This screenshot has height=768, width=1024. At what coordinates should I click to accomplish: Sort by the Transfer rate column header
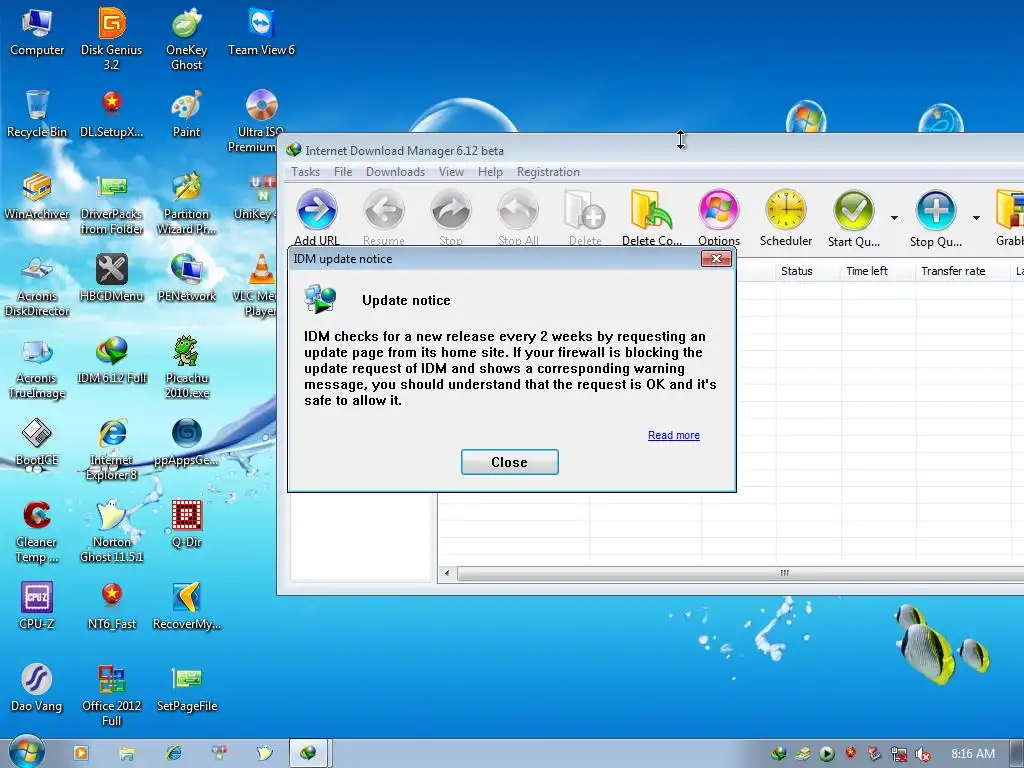pyautogui.click(x=953, y=271)
